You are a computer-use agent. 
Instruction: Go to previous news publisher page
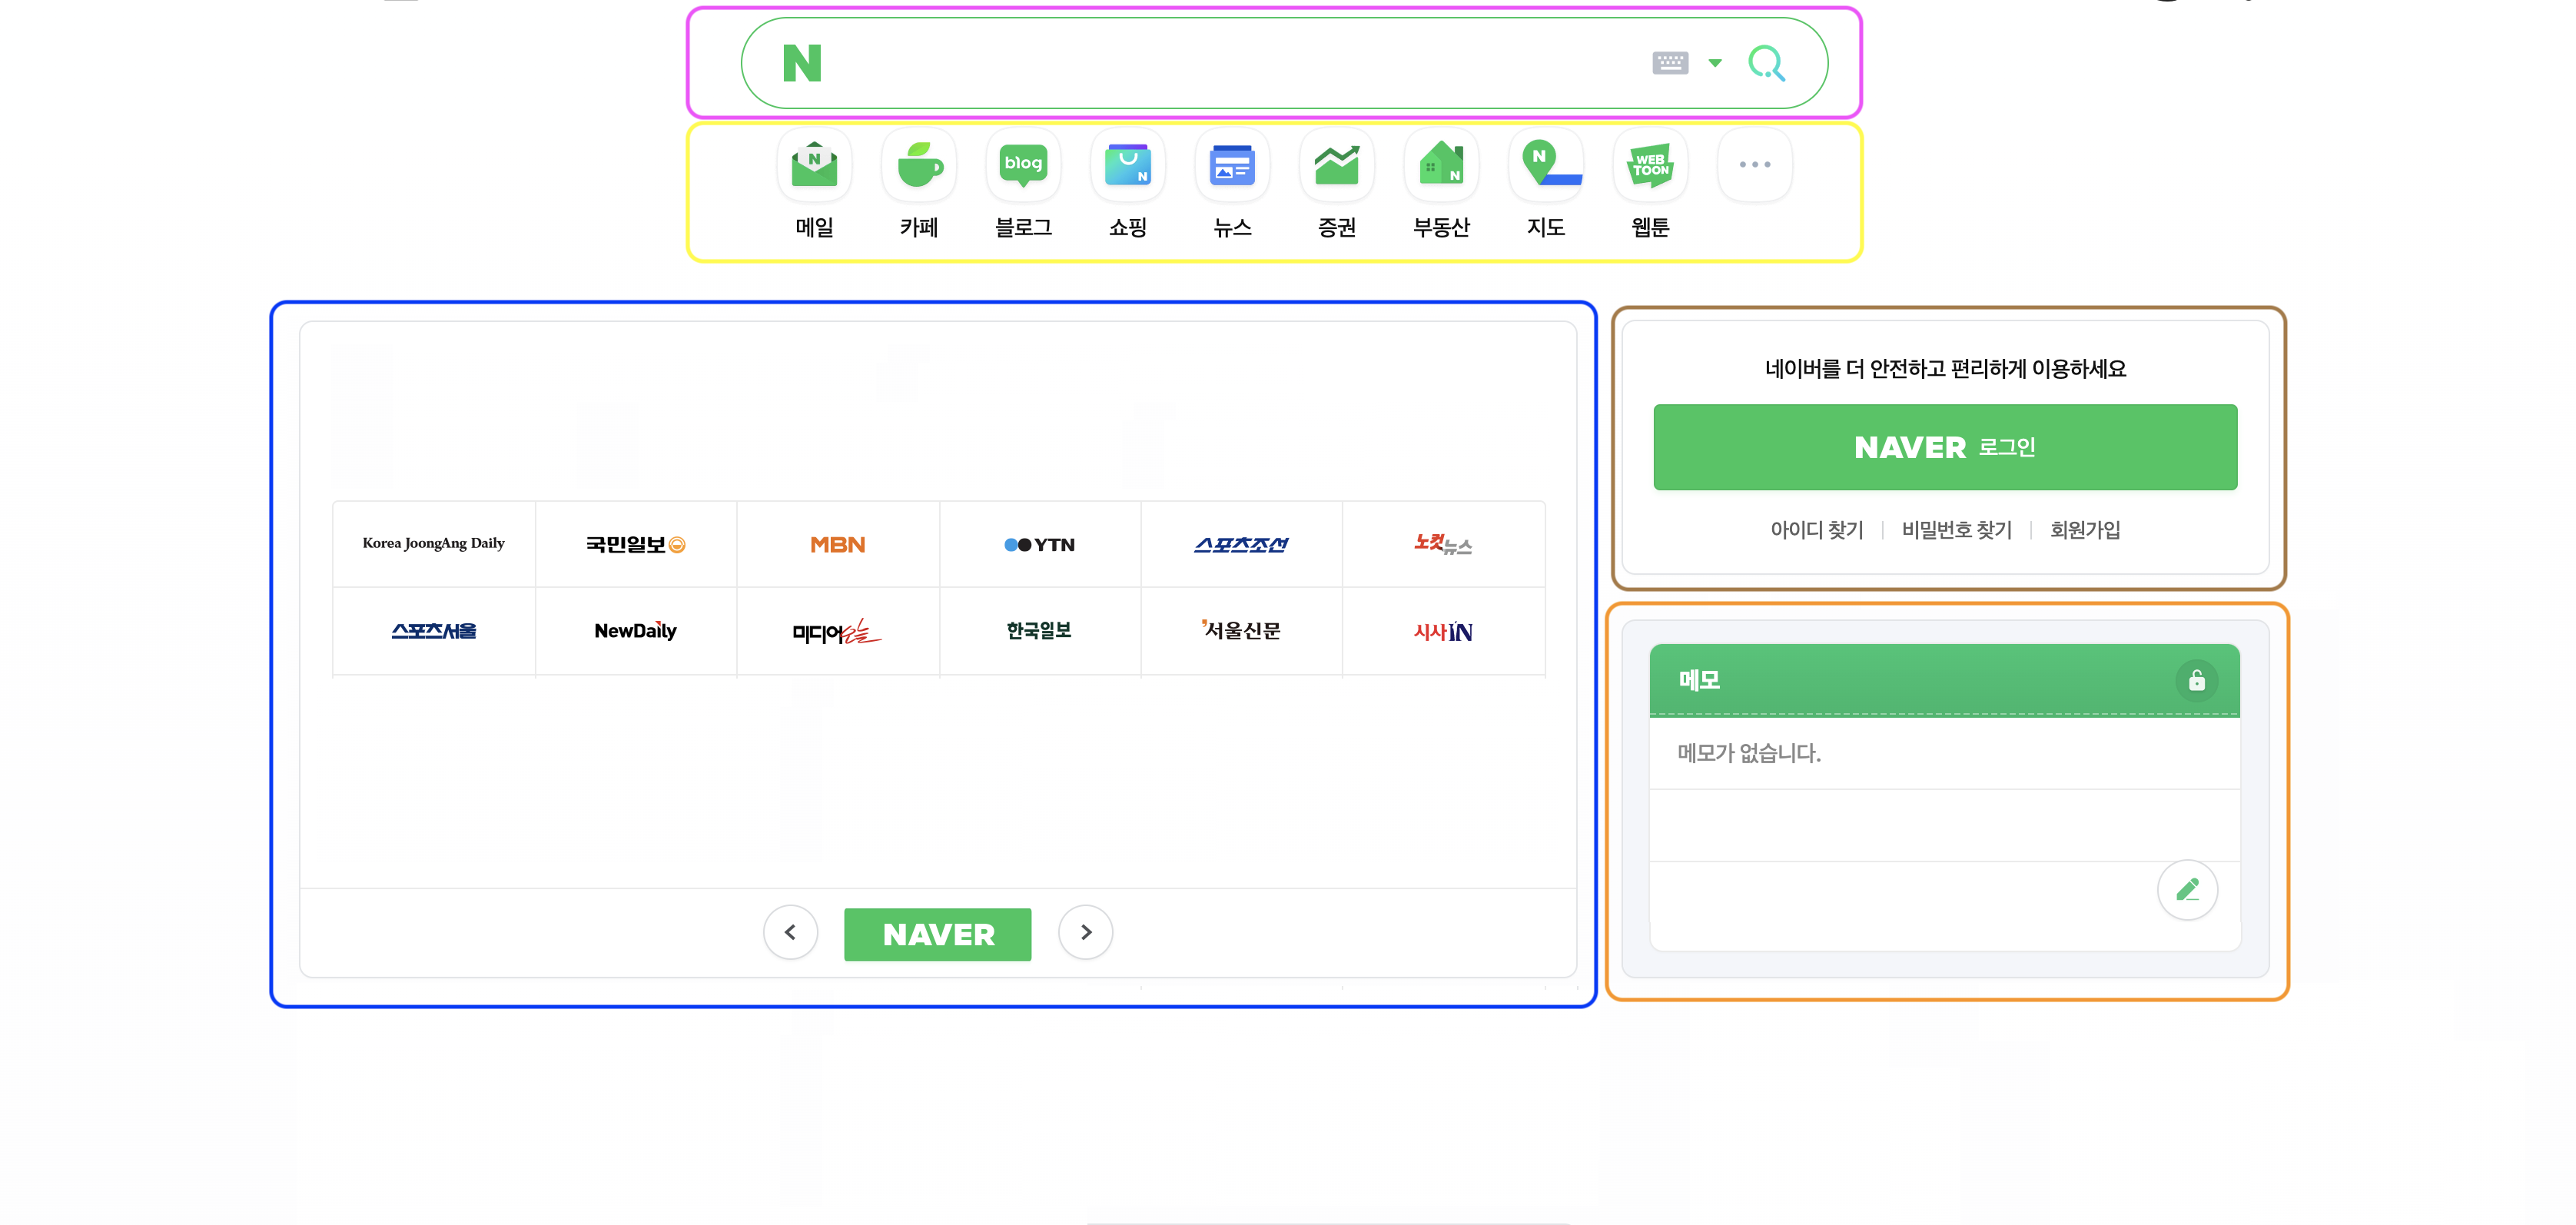point(790,932)
